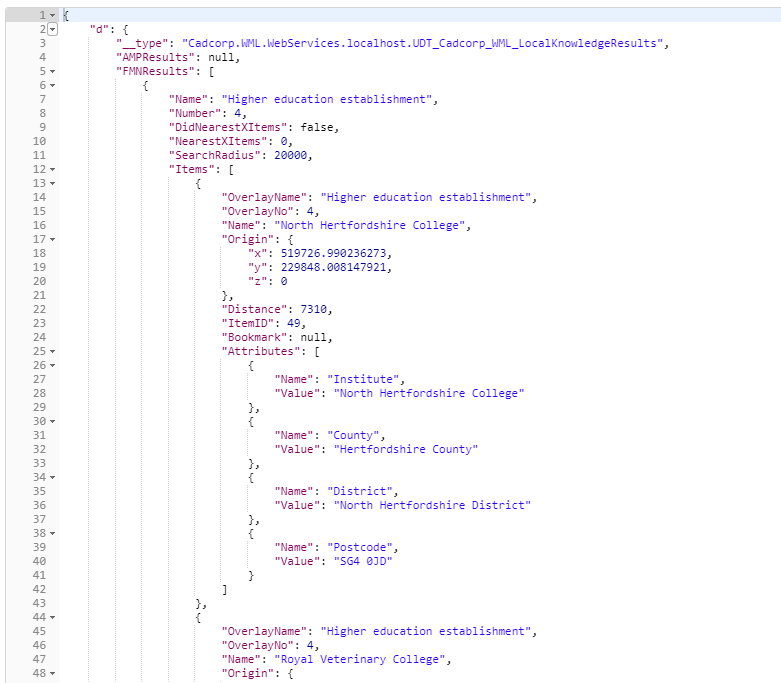Image resolution: width=781 pixels, height=683 pixels.
Task: Click line number 42 in the gutter
Action: (x=39, y=589)
